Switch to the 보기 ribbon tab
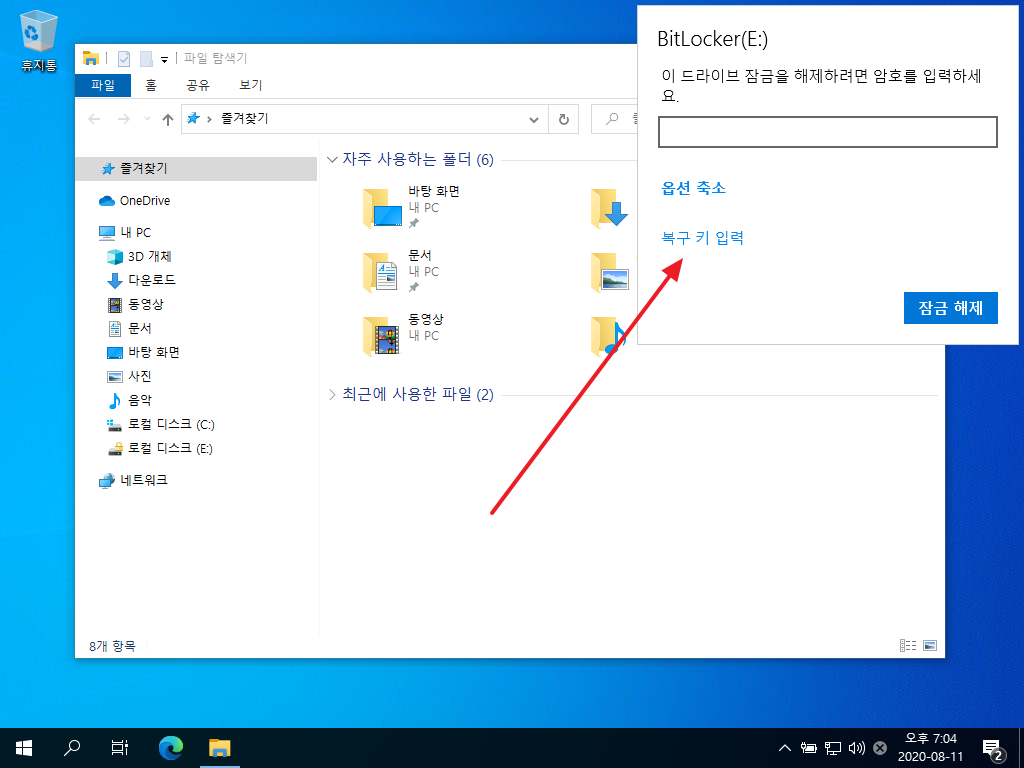The image size is (1024, 768). point(251,85)
